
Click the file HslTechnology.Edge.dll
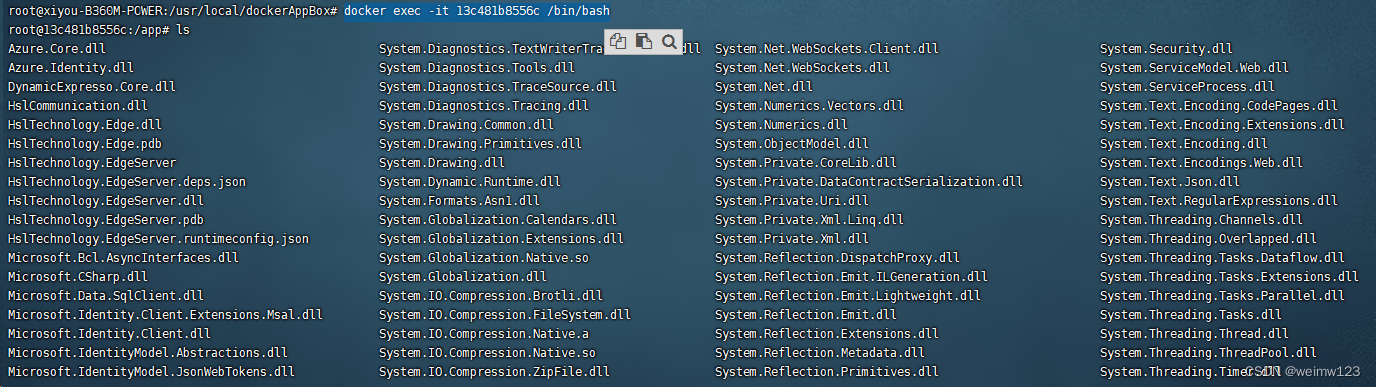[x=85, y=124]
